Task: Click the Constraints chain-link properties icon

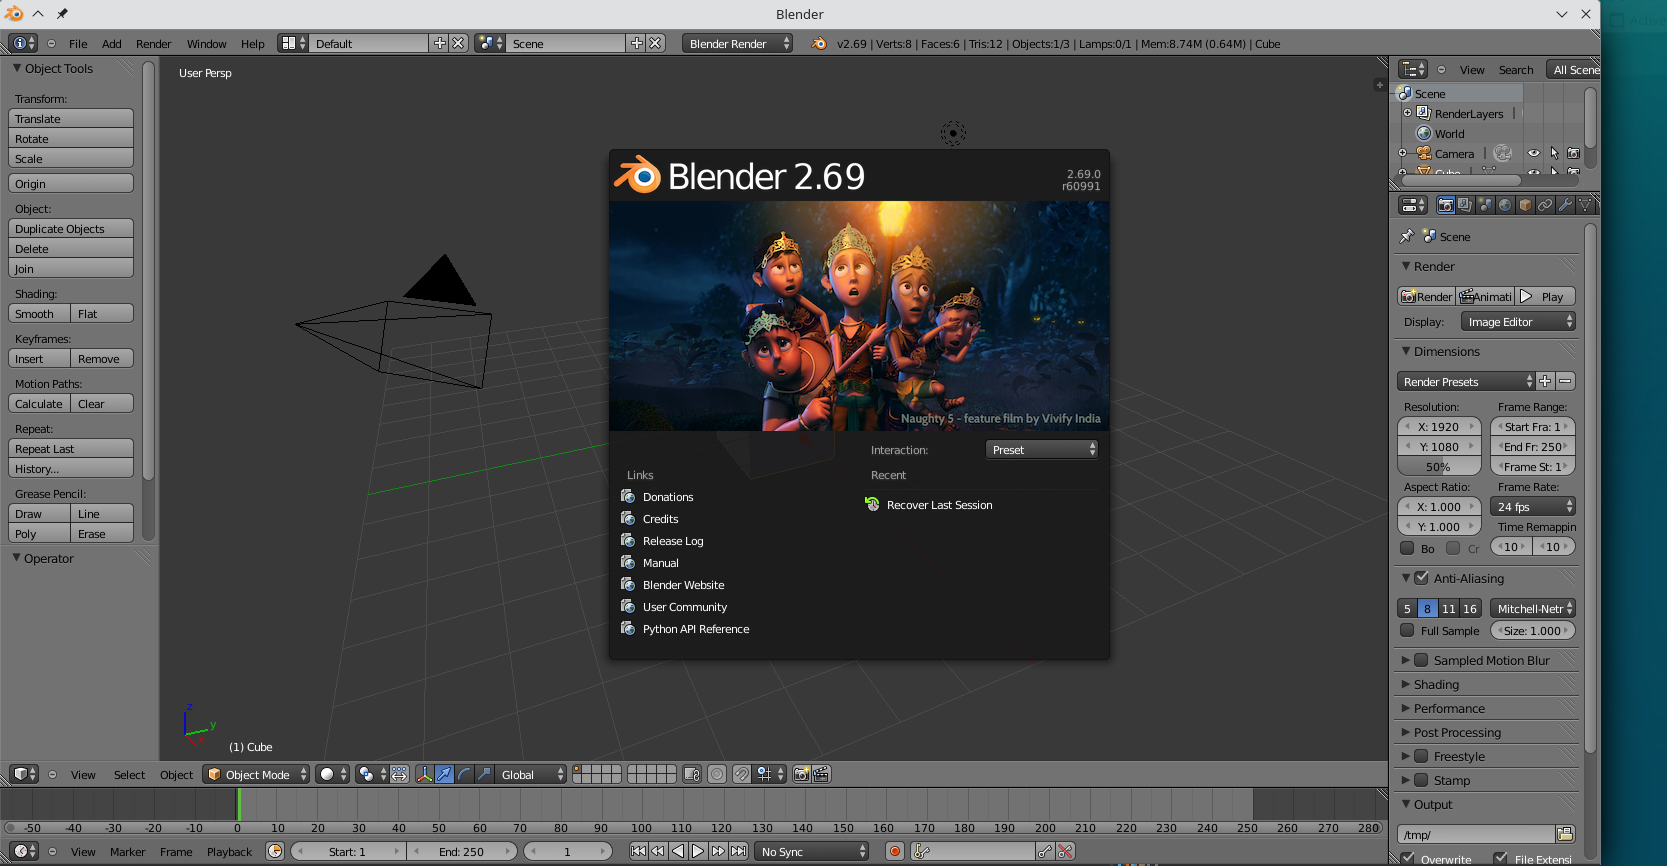Action: pyautogui.click(x=1545, y=205)
